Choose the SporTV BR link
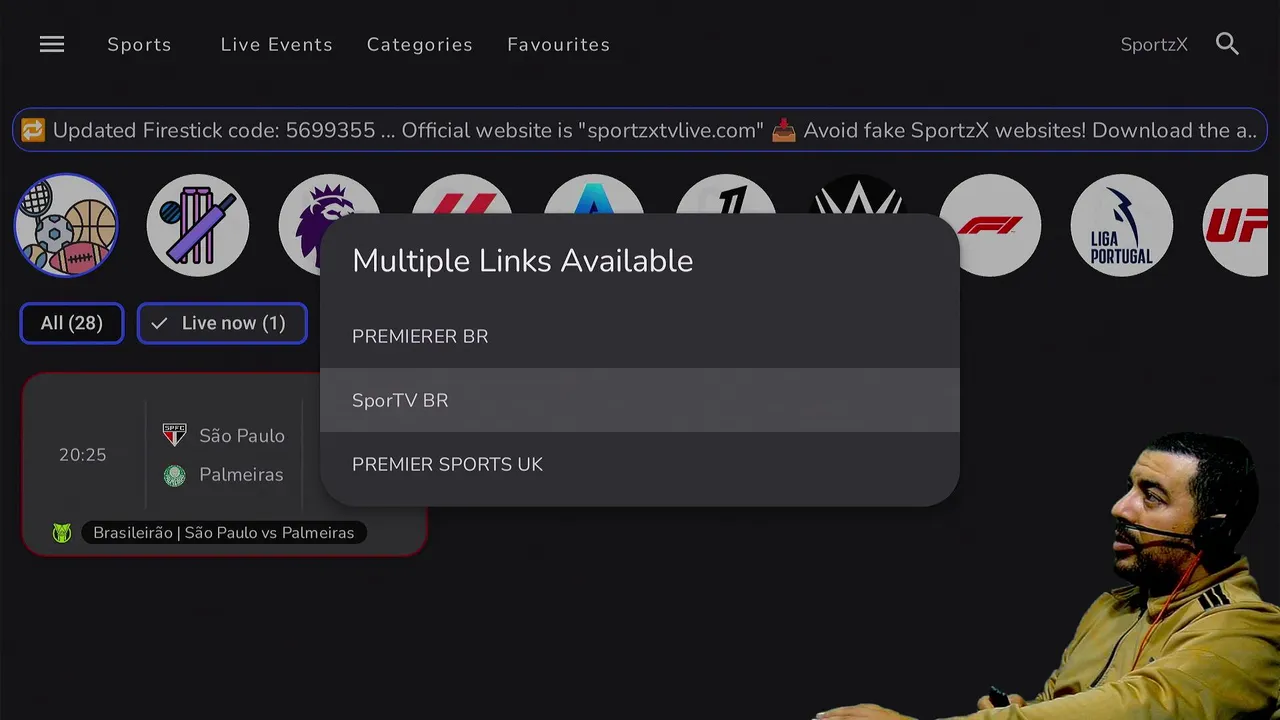 pos(640,400)
